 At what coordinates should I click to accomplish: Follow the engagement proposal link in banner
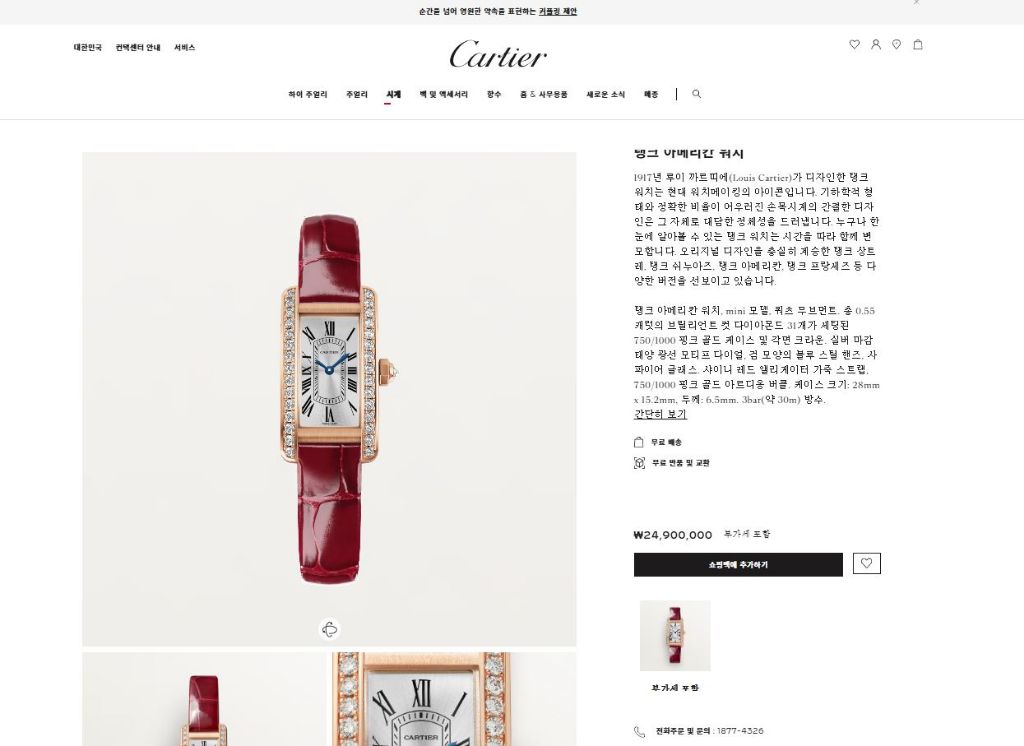pos(558,11)
